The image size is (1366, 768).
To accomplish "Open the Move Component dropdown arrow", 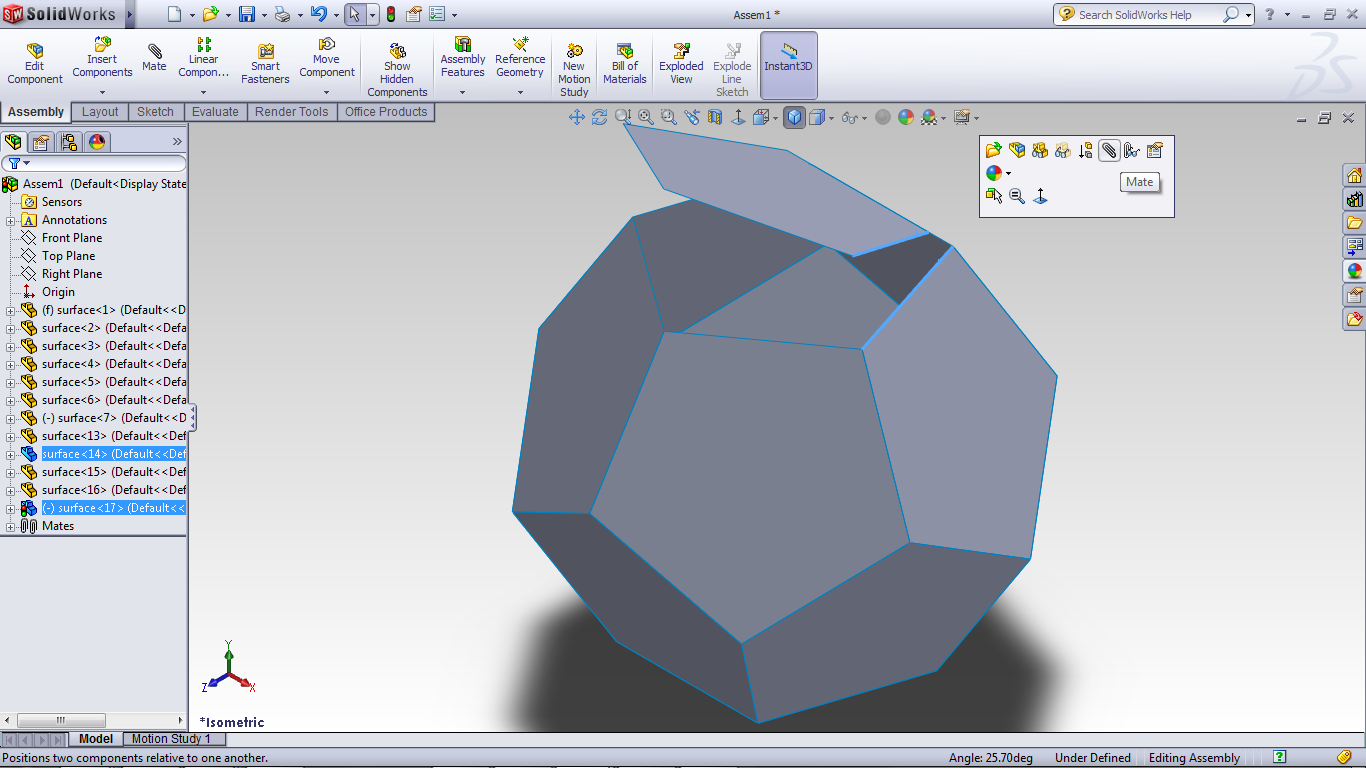I will pos(327,92).
